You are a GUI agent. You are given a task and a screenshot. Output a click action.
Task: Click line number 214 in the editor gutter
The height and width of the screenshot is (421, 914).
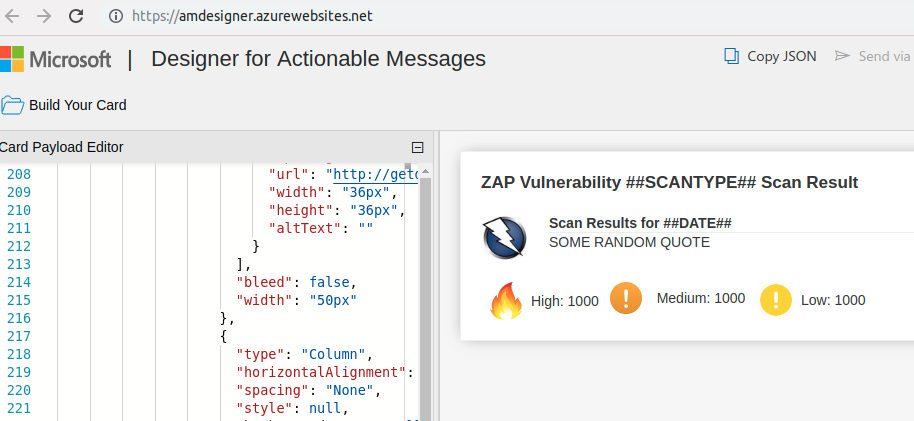19,282
